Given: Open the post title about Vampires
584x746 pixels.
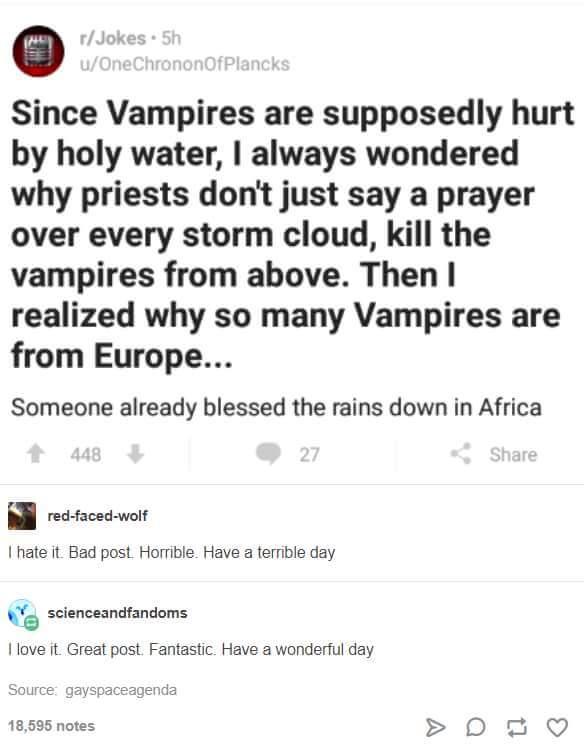Looking at the screenshot, I should [x=292, y=235].
